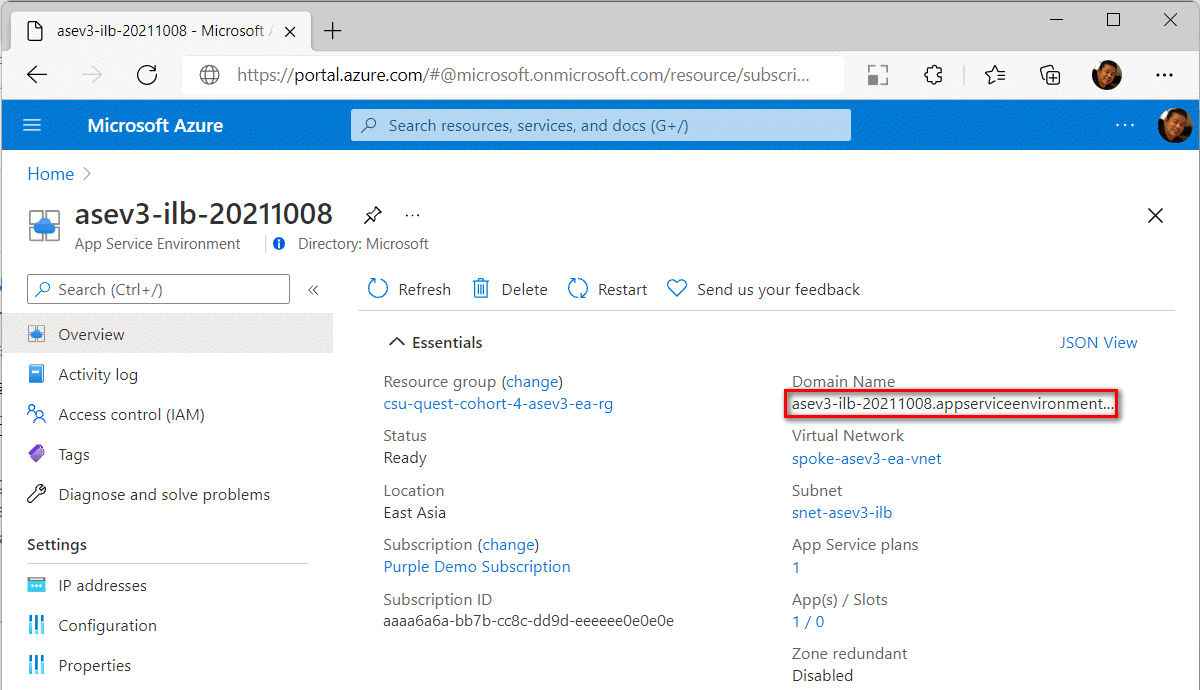Pin asev3-ilb-20211008 to dashboard
Screen dimensions: 1200x690
(373, 214)
